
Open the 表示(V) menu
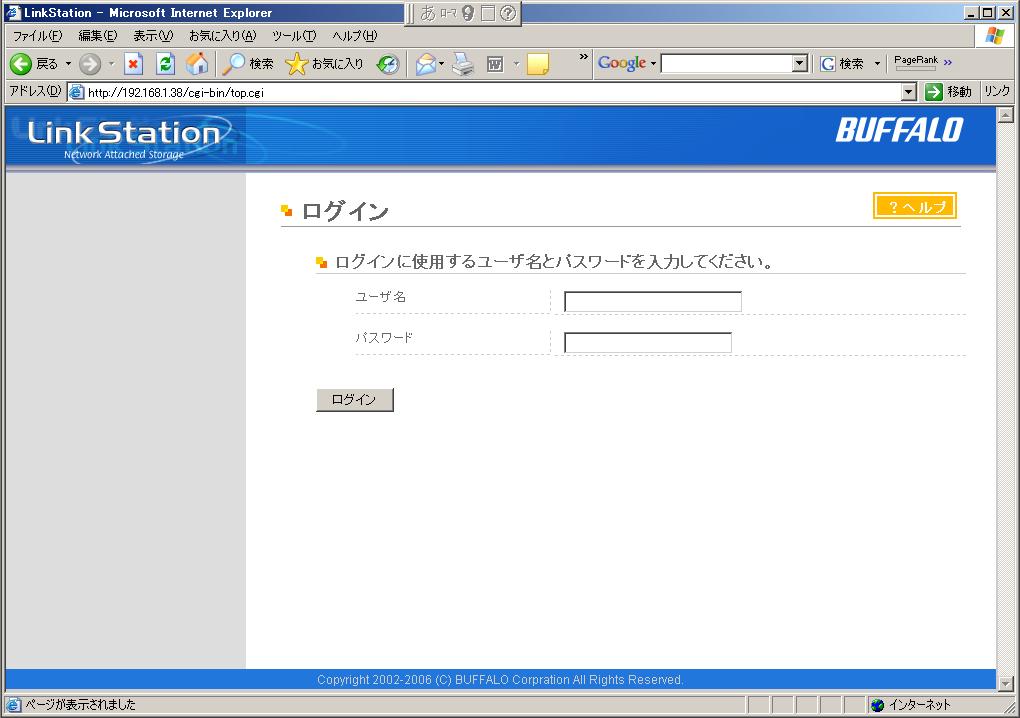(153, 36)
